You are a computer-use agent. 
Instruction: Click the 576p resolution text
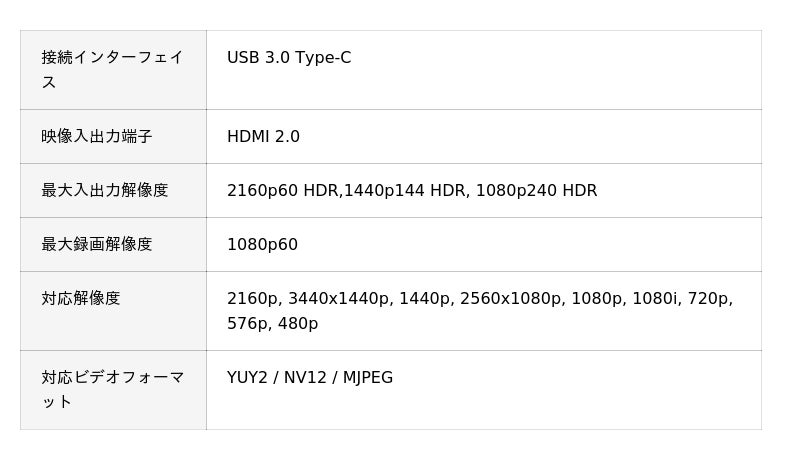pyautogui.click(x=246, y=324)
